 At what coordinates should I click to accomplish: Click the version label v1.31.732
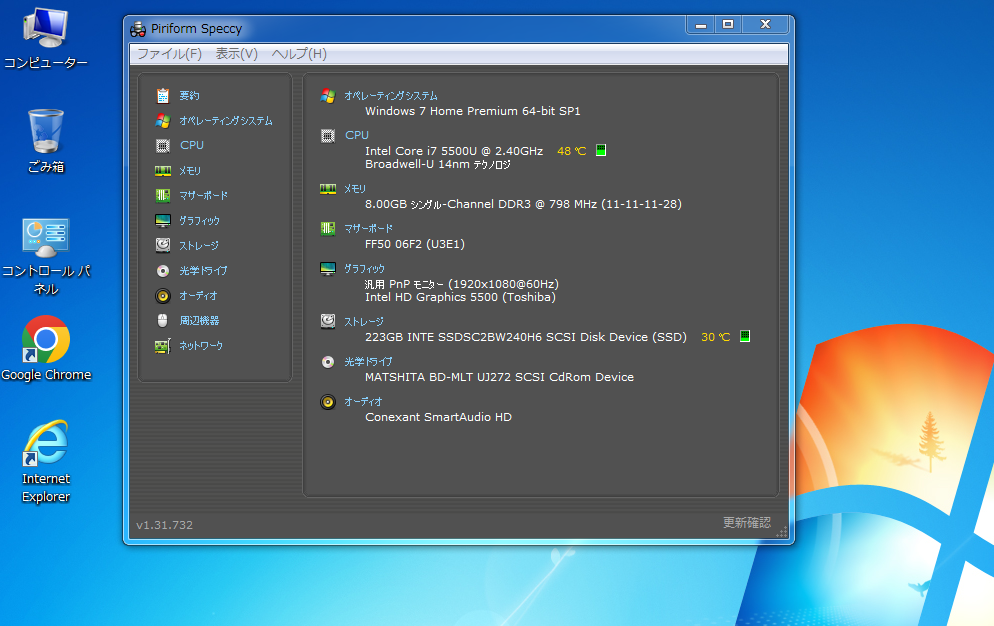coord(164,525)
